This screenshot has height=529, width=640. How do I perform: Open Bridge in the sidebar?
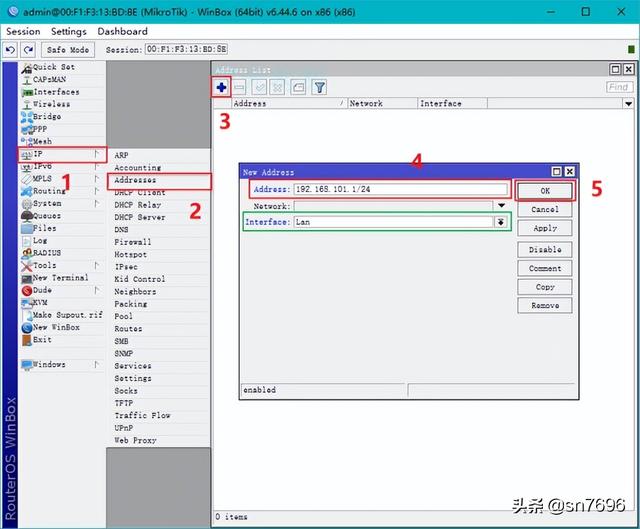[x=63, y=117]
